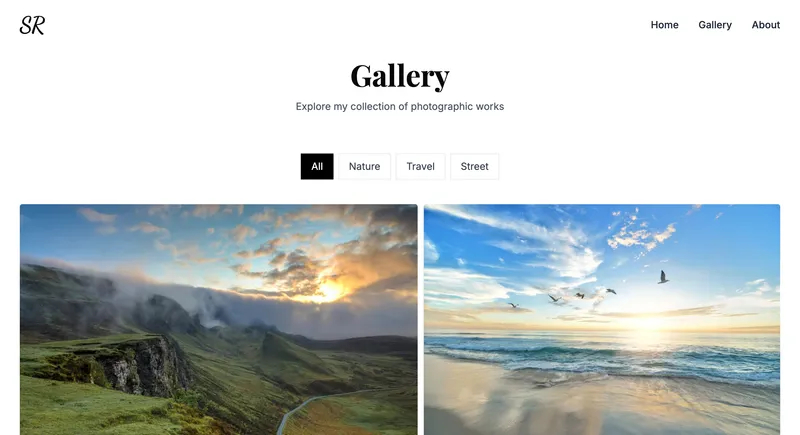
Task: Open the beach sunset photo
Action: point(602,320)
